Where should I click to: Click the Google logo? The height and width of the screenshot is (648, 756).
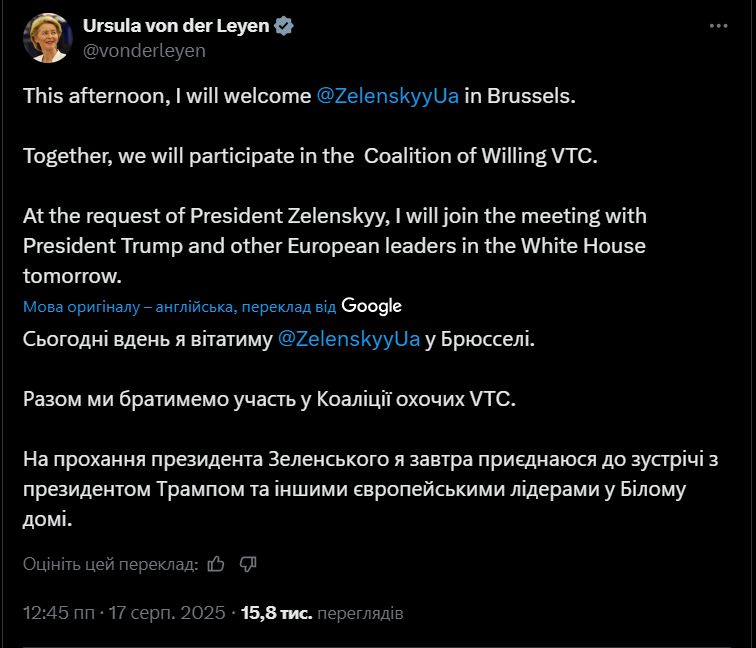[x=371, y=306]
